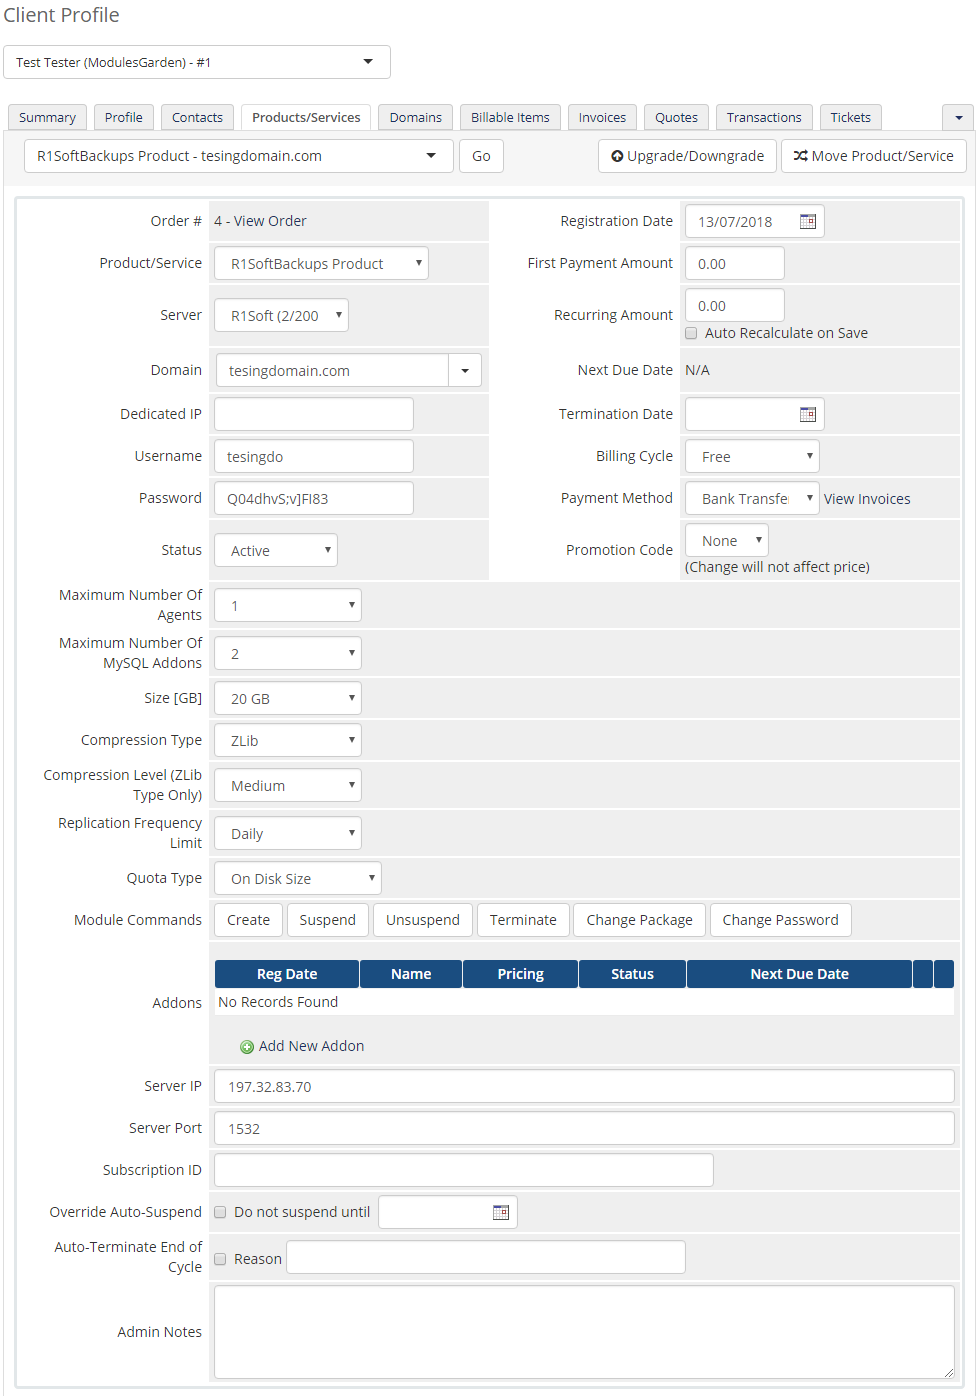
Task: Open the Termination Date calendar icon
Action: [808, 414]
